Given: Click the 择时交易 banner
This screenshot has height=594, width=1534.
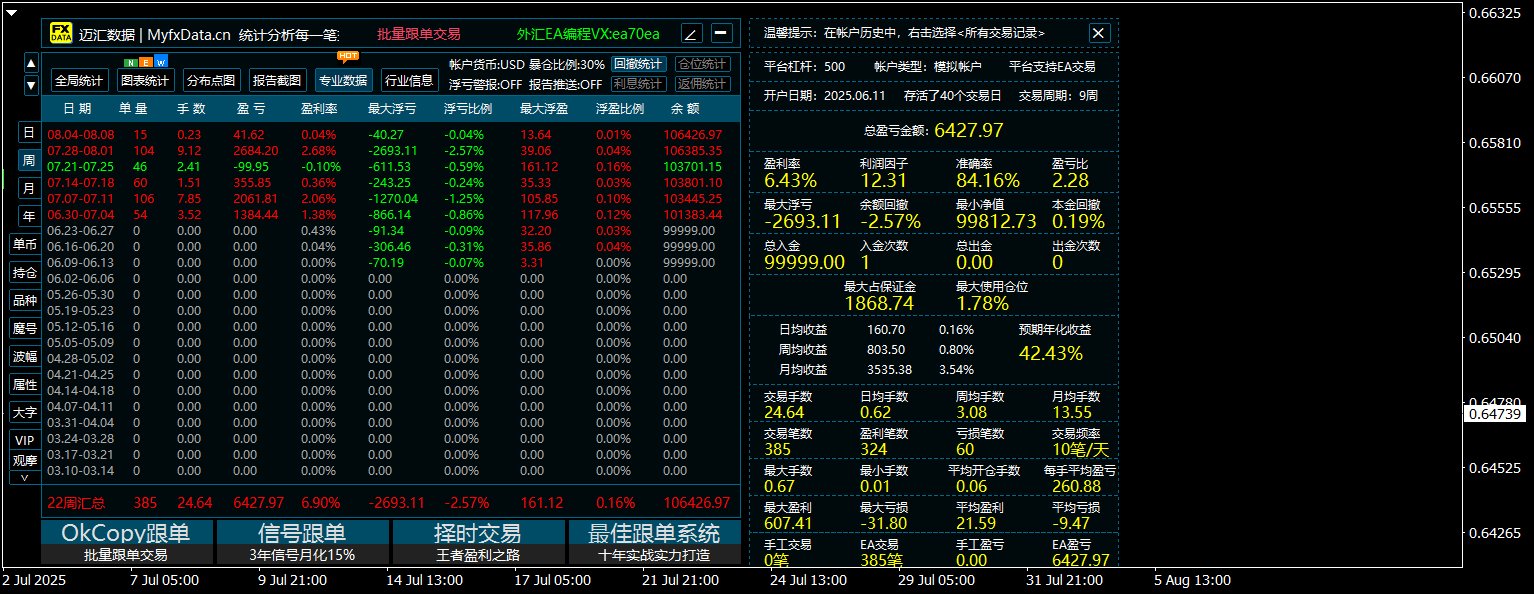Looking at the screenshot, I should (478, 533).
